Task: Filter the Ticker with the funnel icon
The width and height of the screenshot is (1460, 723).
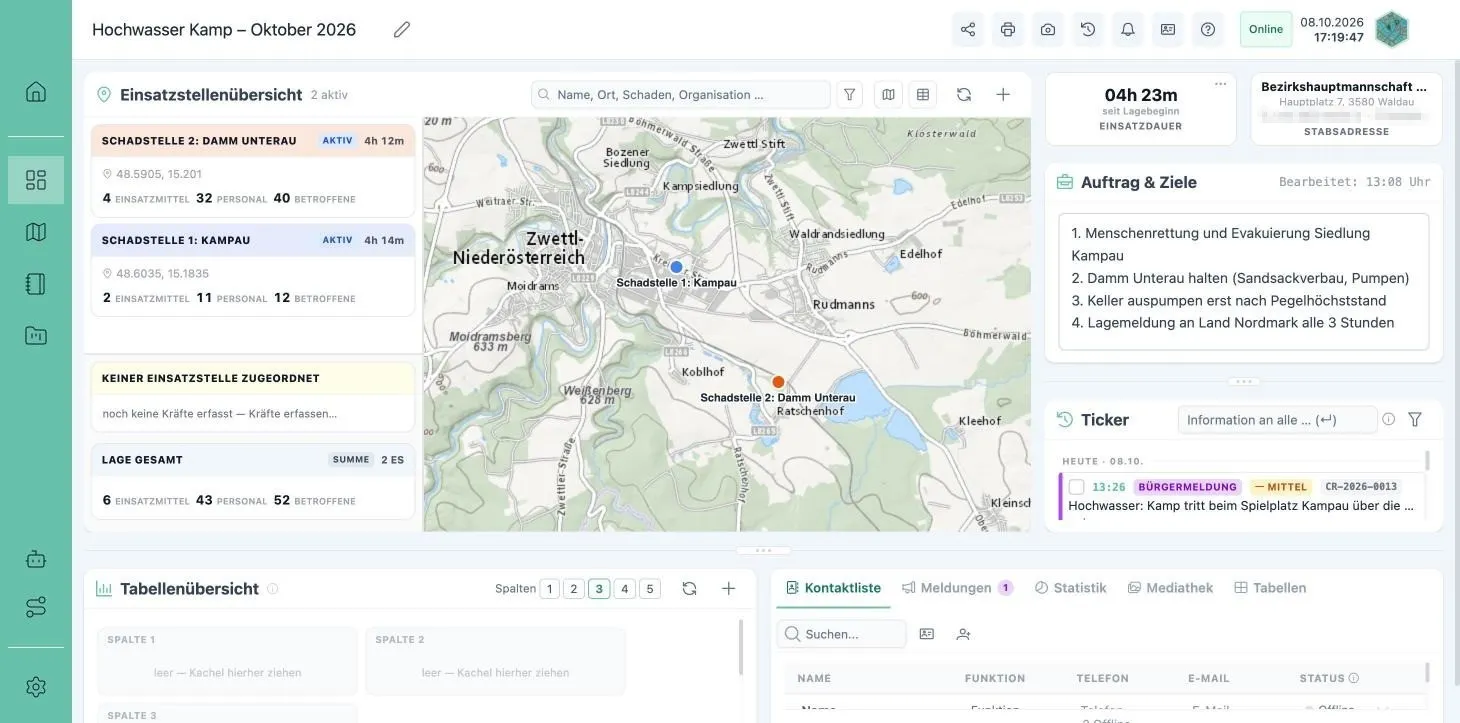Action: (1415, 420)
